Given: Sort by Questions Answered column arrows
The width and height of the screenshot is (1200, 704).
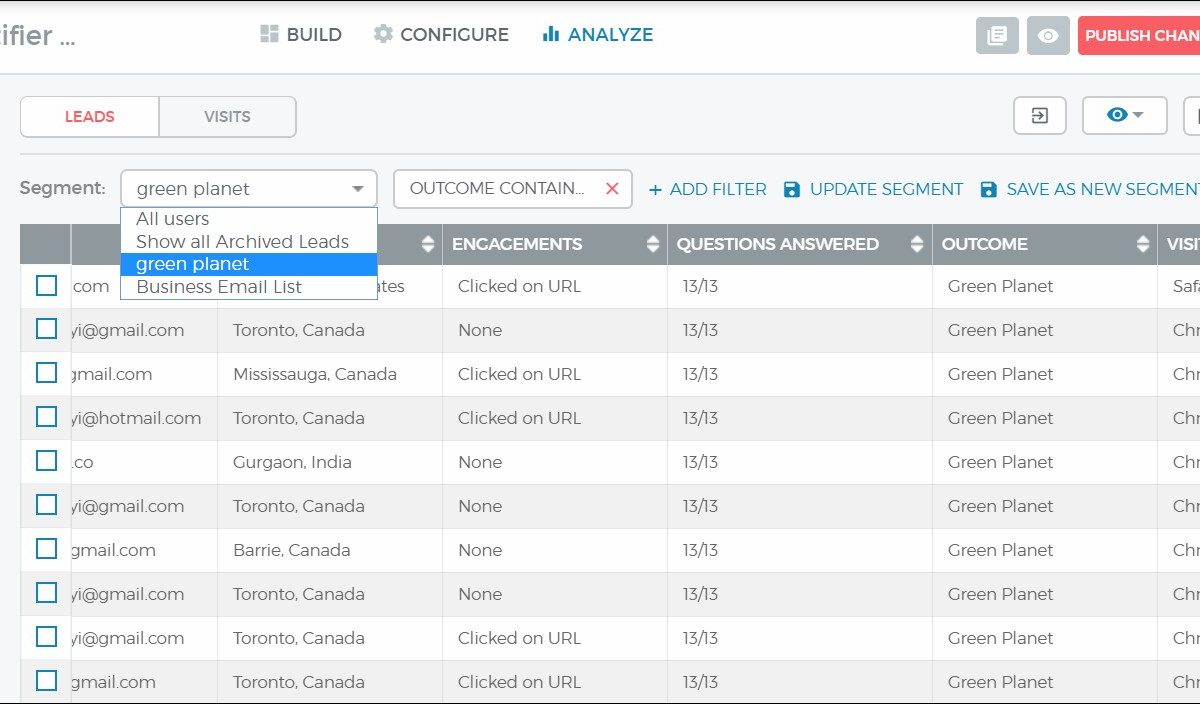Looking at the screenshot, I should (918, 244).
